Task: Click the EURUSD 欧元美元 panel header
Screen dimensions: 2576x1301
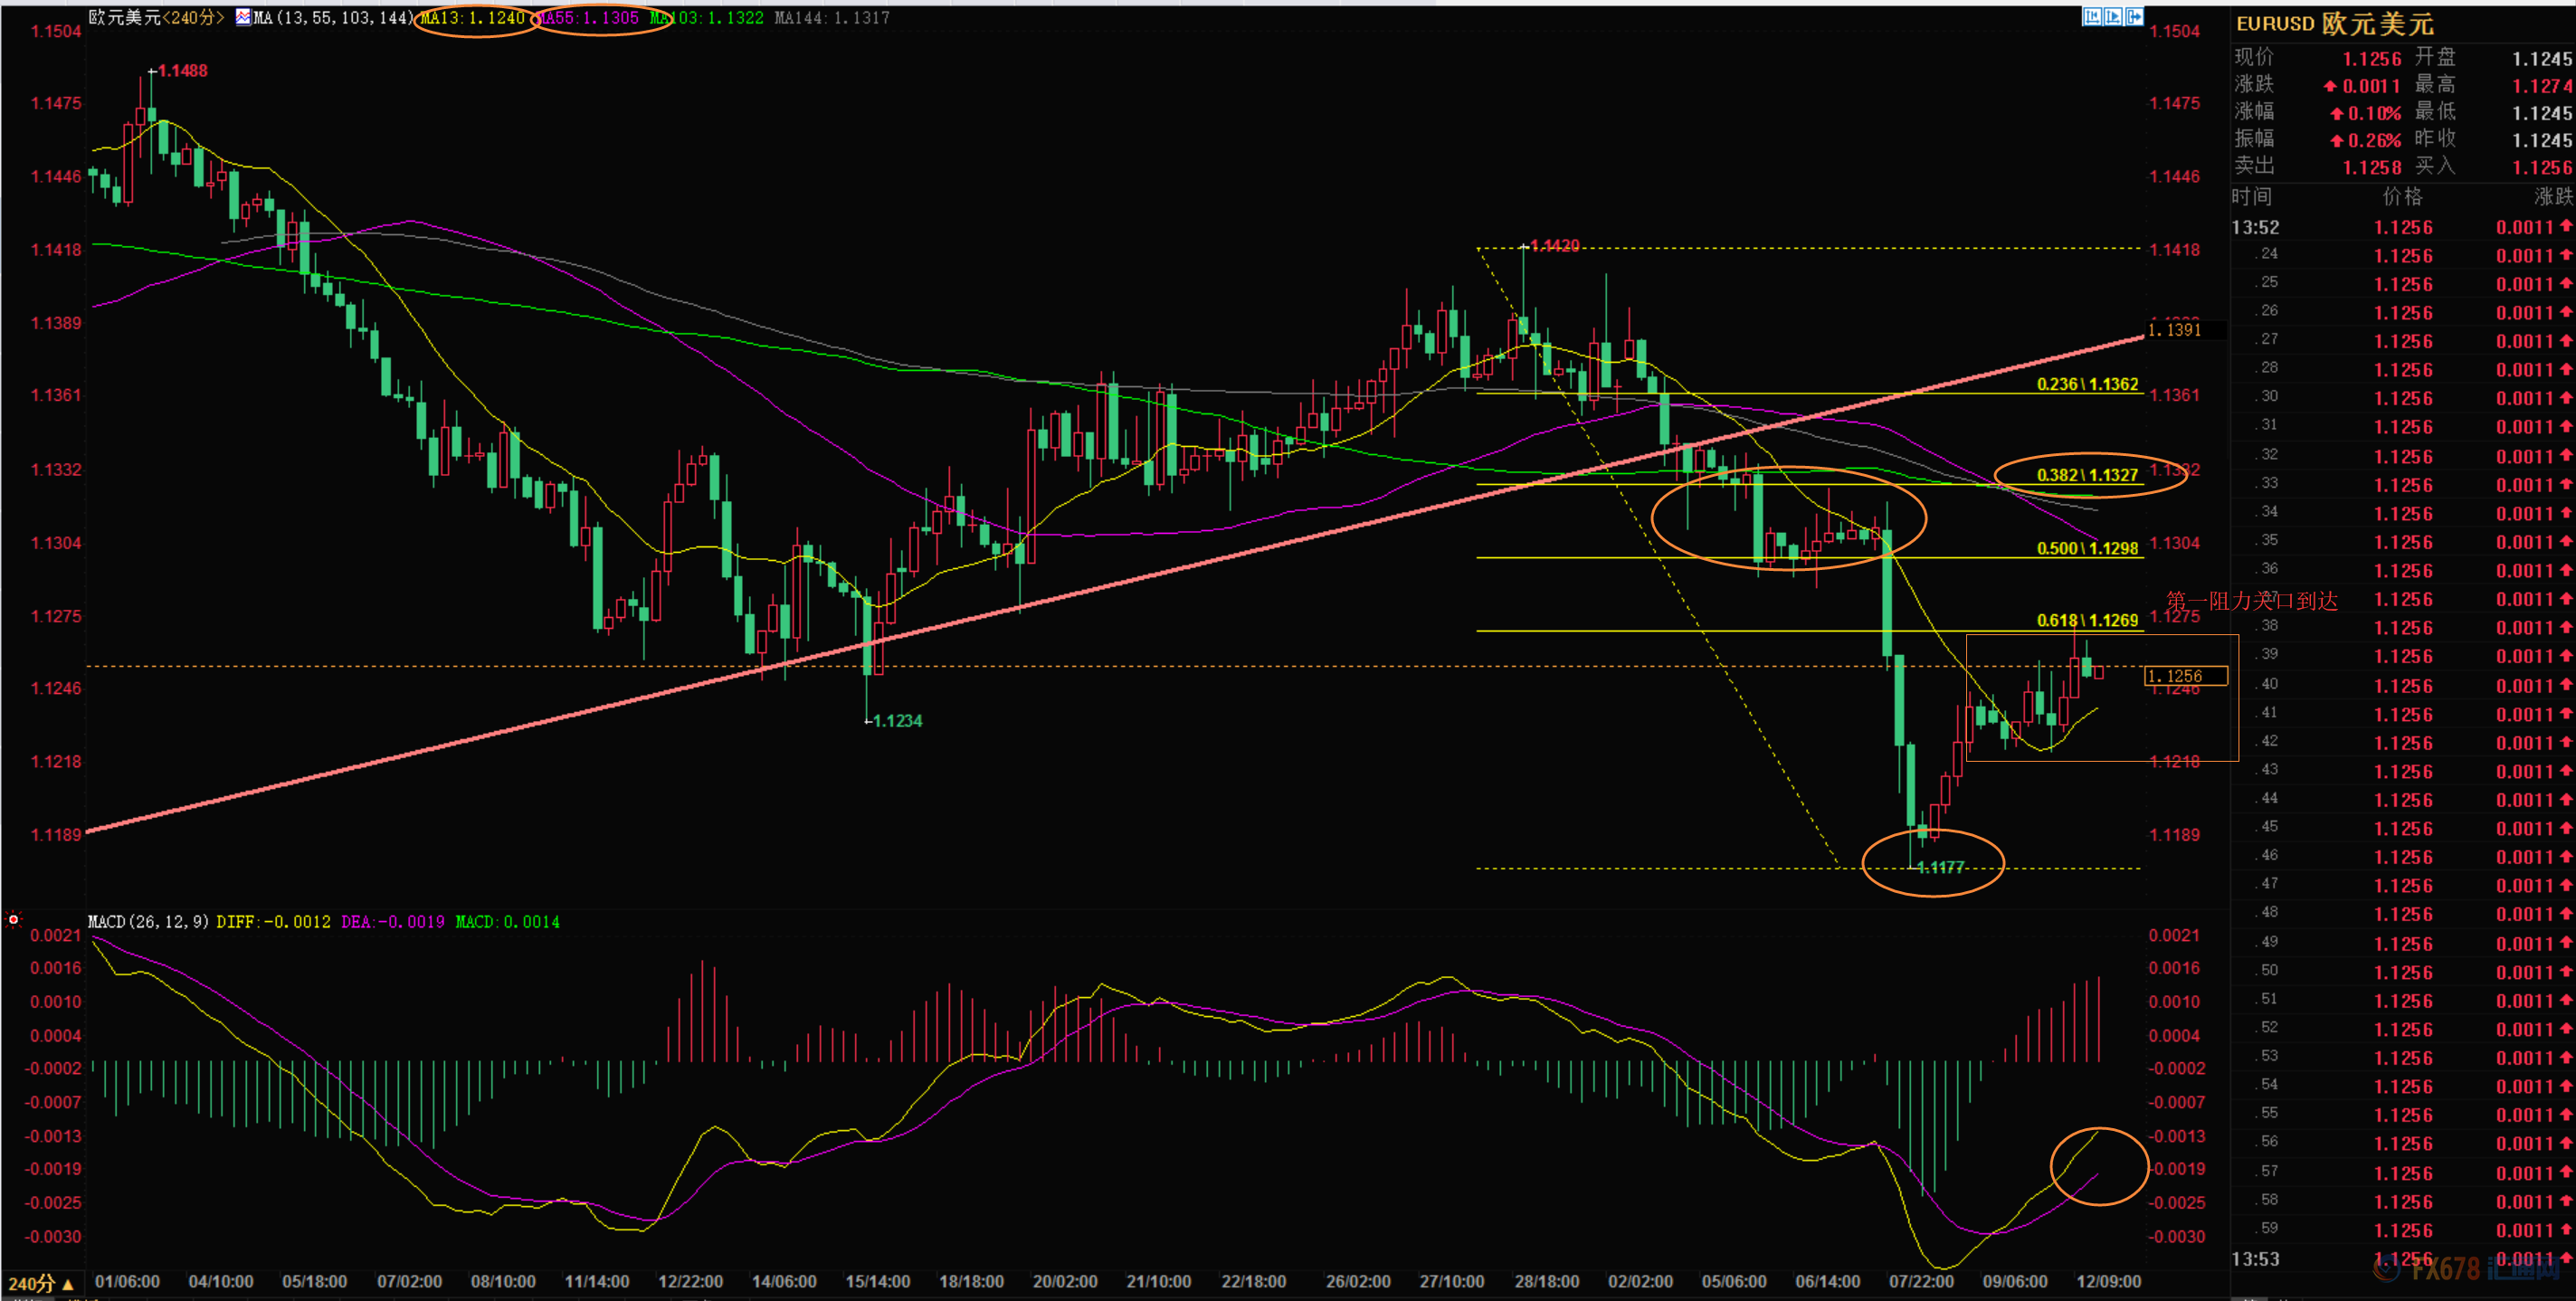Action: pos(2335,23)
